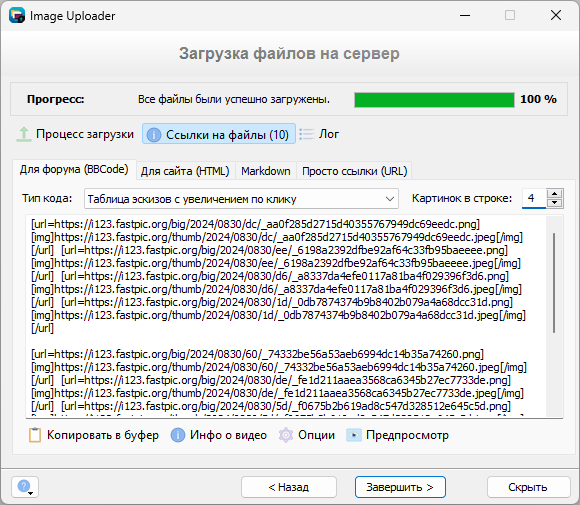Click the clipboard copy icon

point(35,435)
